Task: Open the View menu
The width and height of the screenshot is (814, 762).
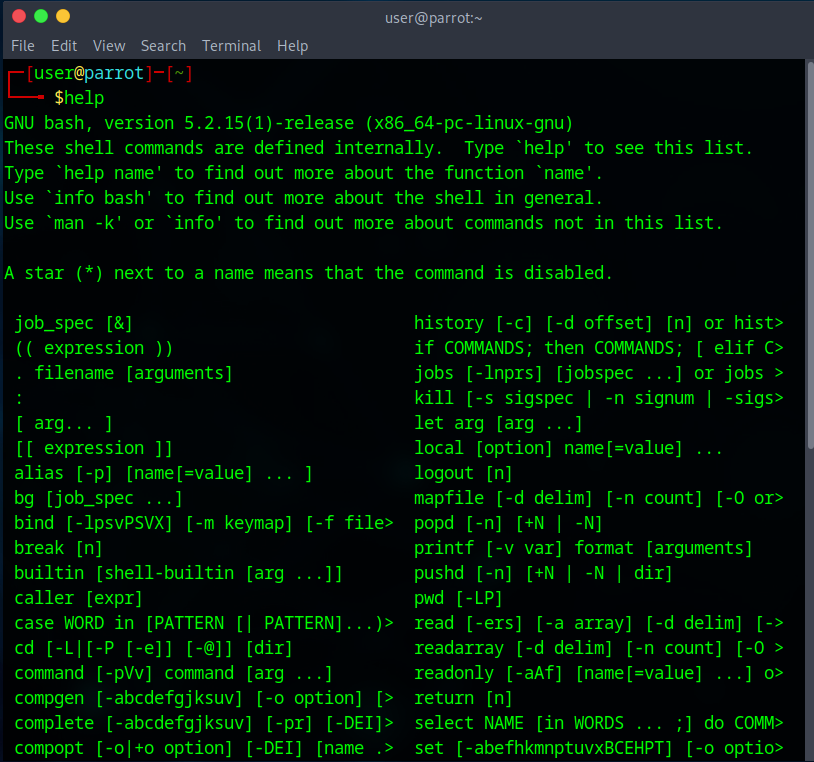Action: [109, 46]
